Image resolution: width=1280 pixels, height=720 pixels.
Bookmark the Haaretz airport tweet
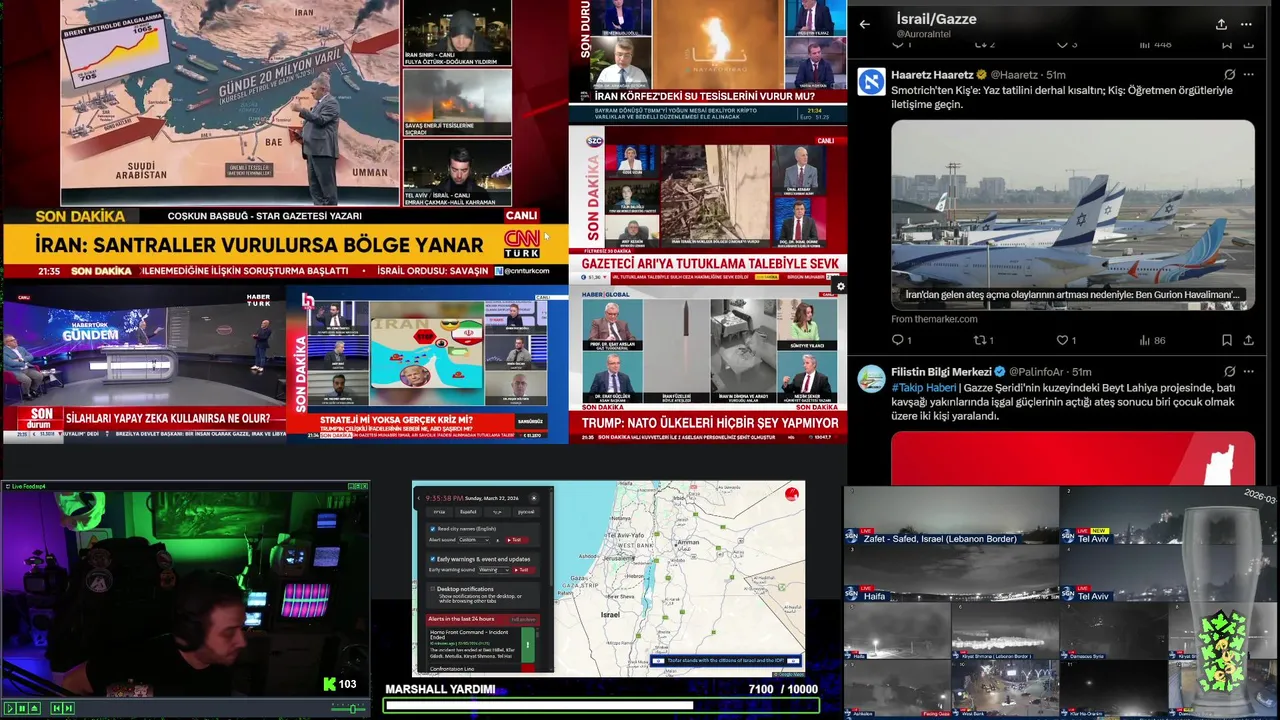click(1227, 340)
